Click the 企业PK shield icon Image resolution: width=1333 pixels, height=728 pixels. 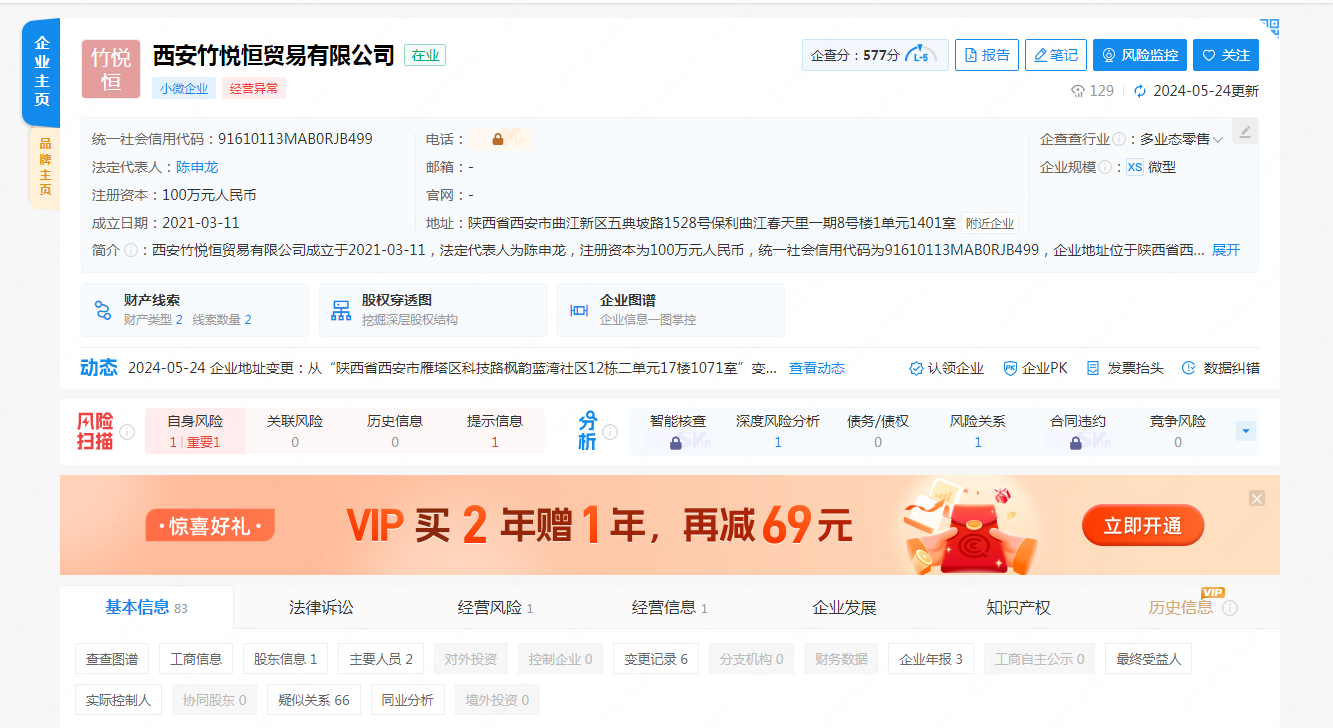coord(1010,368)
